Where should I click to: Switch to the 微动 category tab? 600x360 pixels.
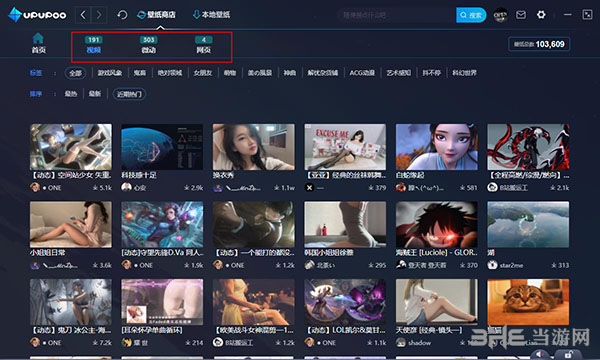pyautogui.click(x=148, y=45)
